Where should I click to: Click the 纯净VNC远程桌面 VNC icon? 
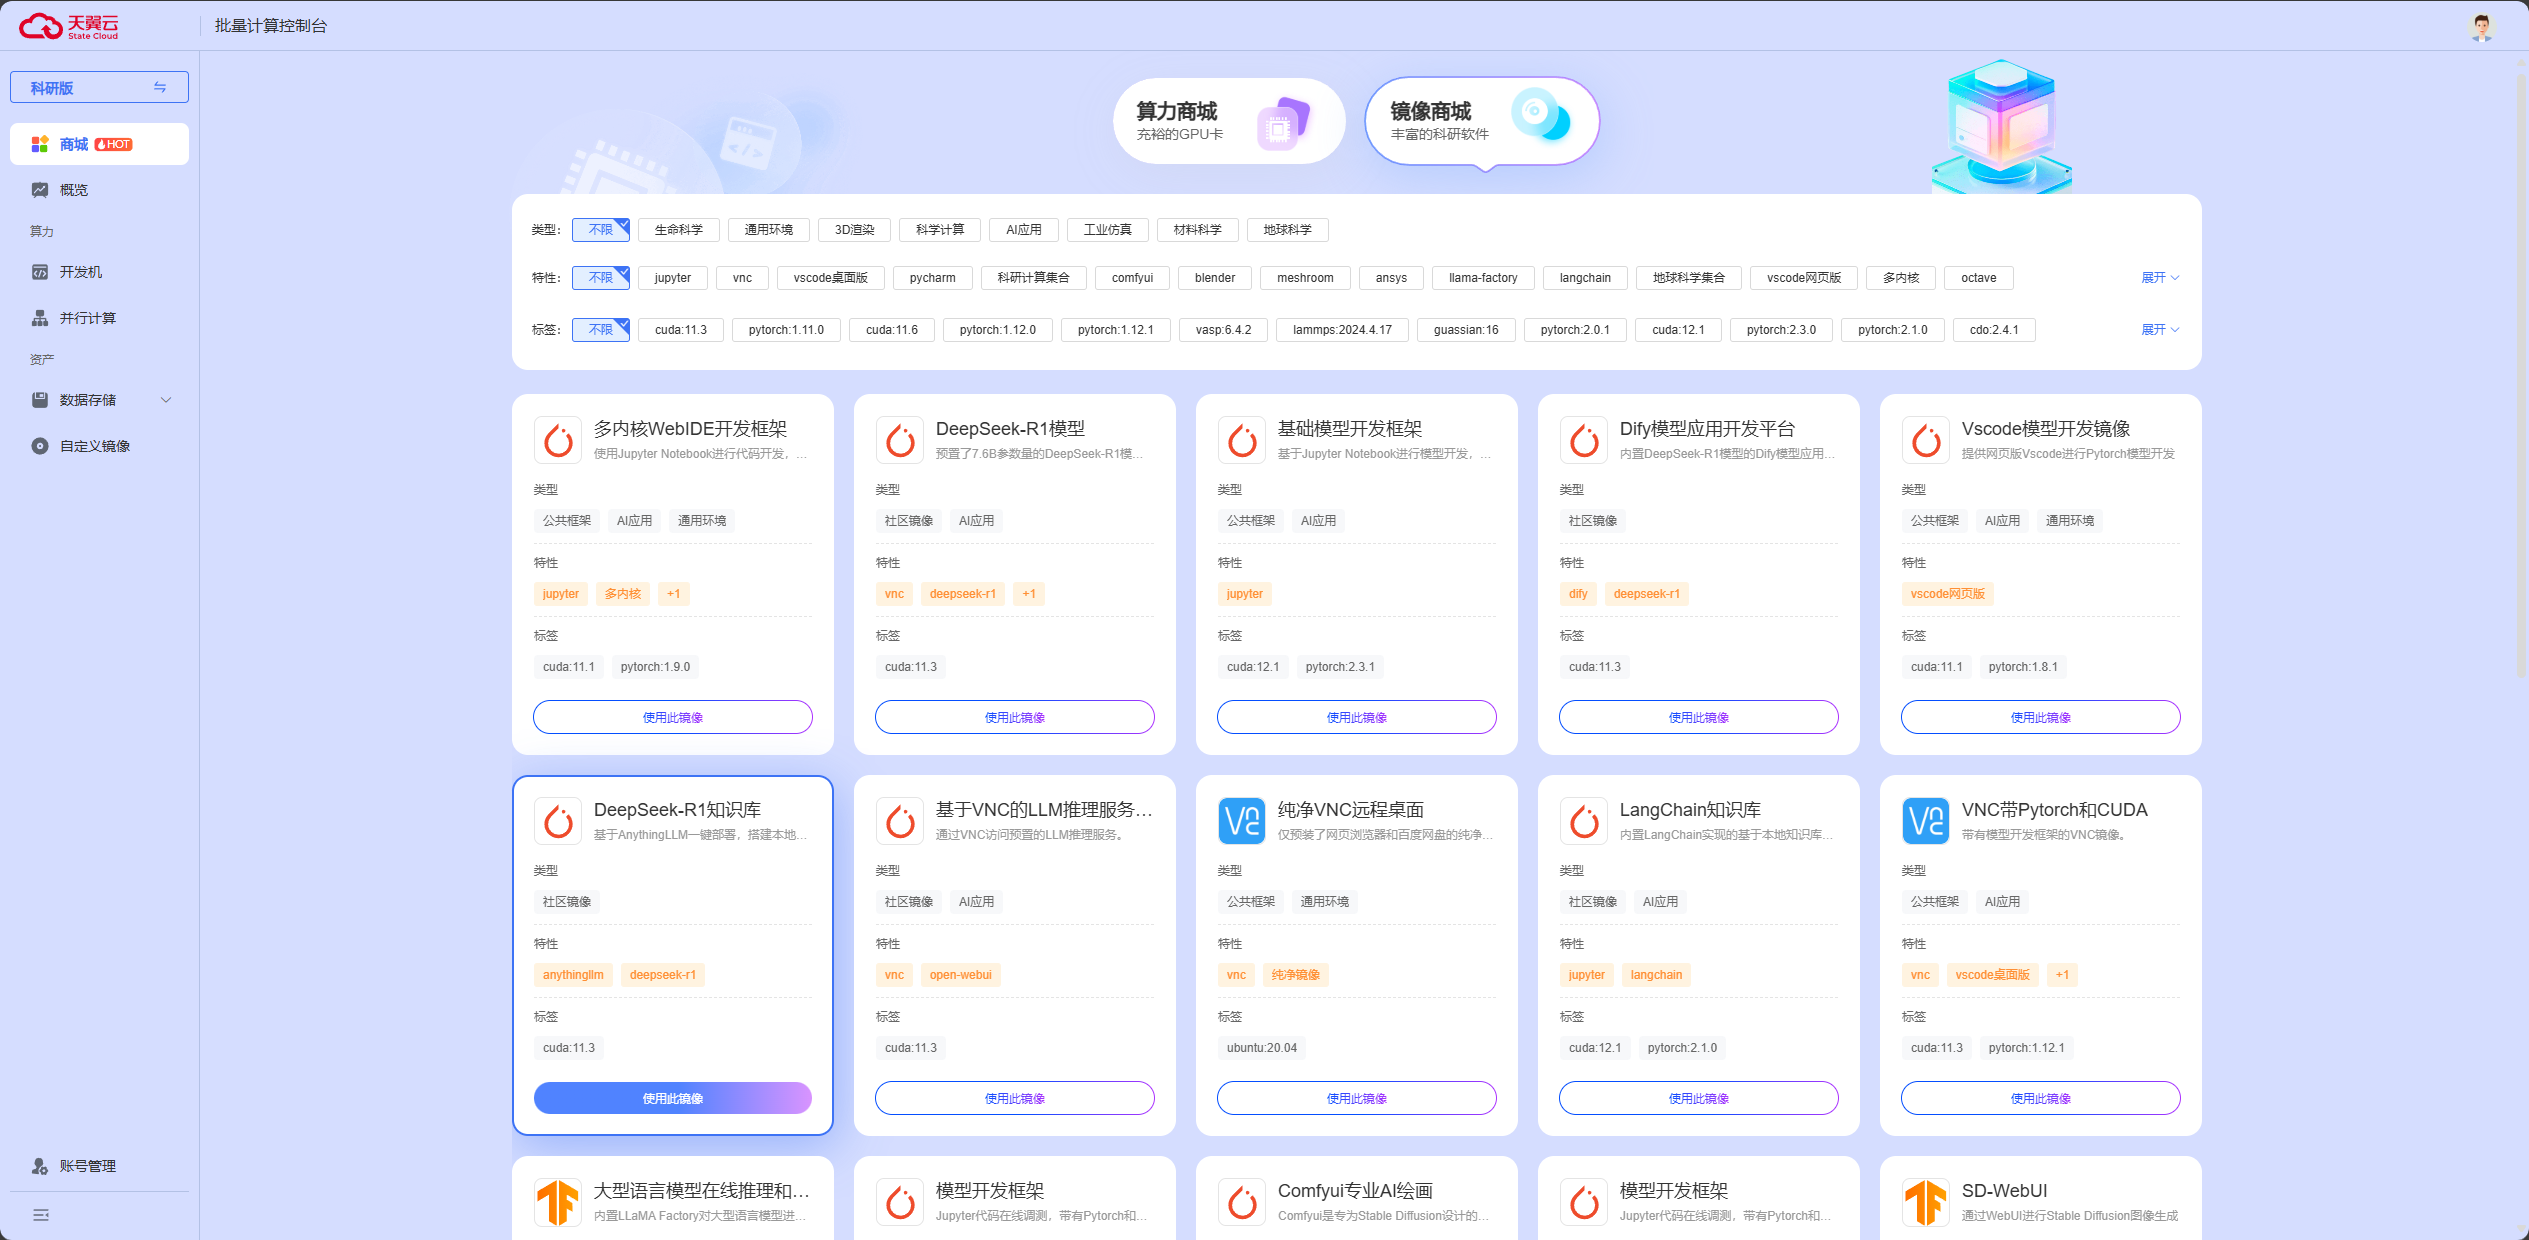pos(1242,821)
